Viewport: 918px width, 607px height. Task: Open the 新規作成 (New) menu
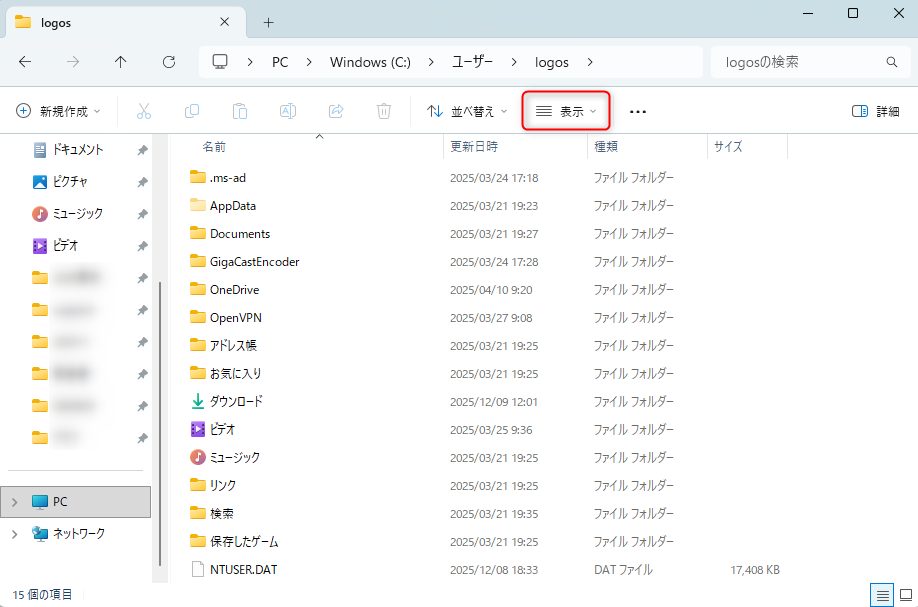pyautogui.click(x=57, y=111)
